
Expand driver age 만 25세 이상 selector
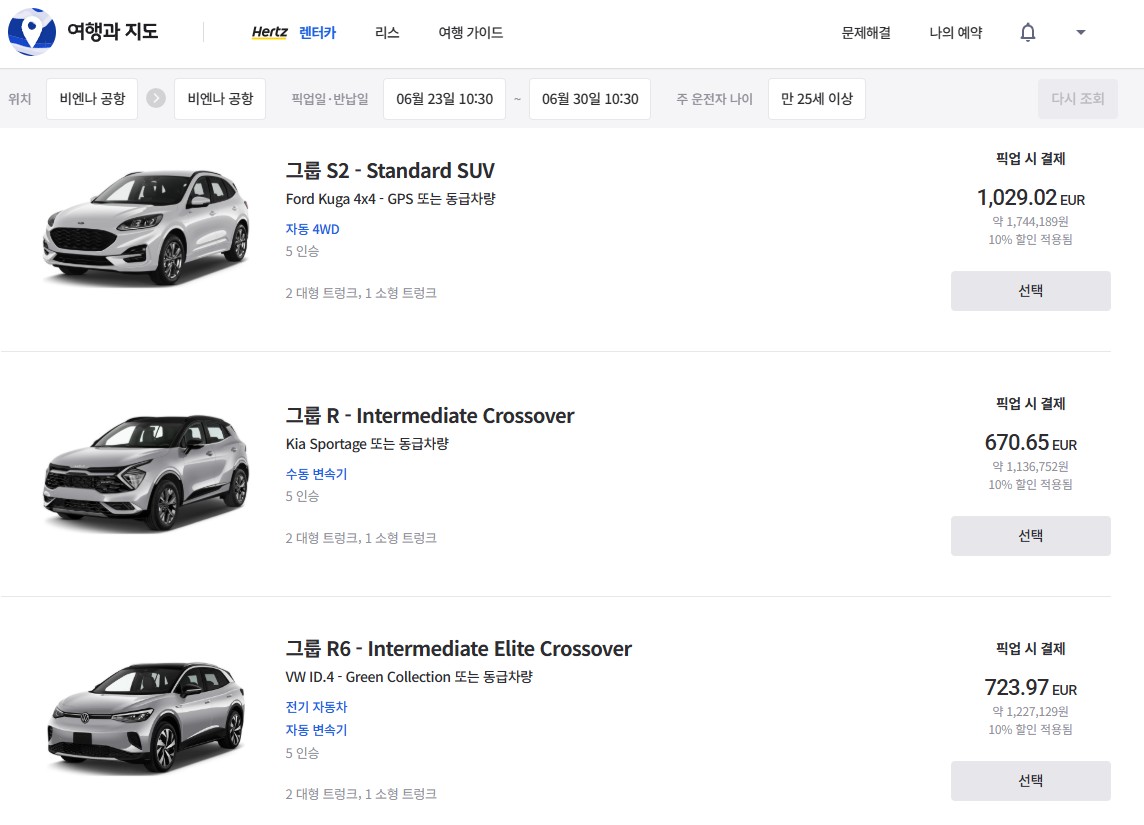817,99
